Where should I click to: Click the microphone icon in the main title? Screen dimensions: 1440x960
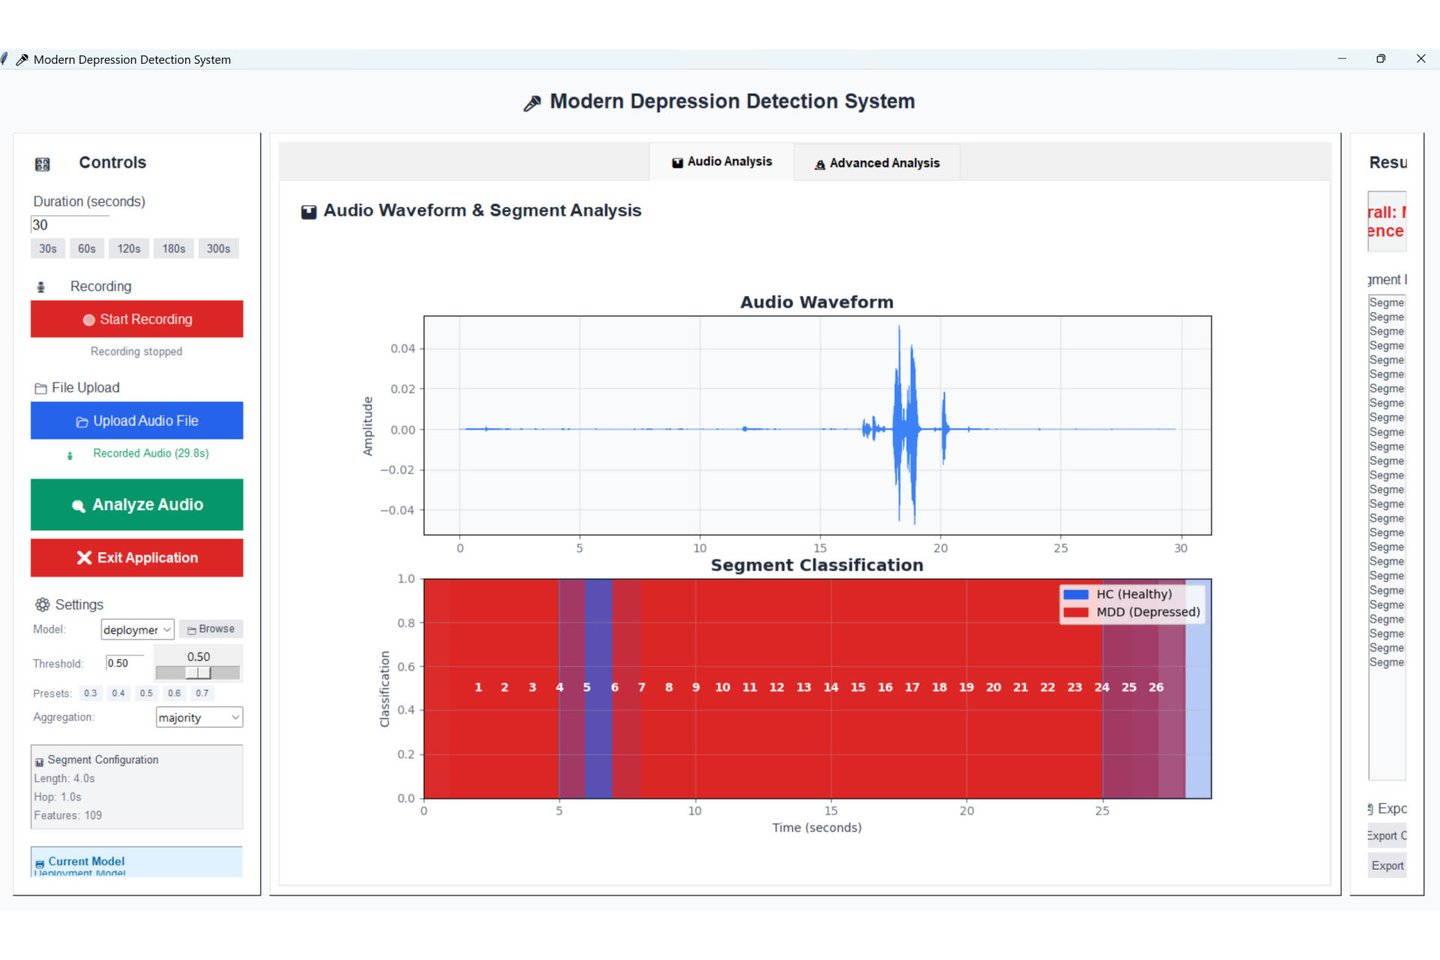tap(532, 103)
